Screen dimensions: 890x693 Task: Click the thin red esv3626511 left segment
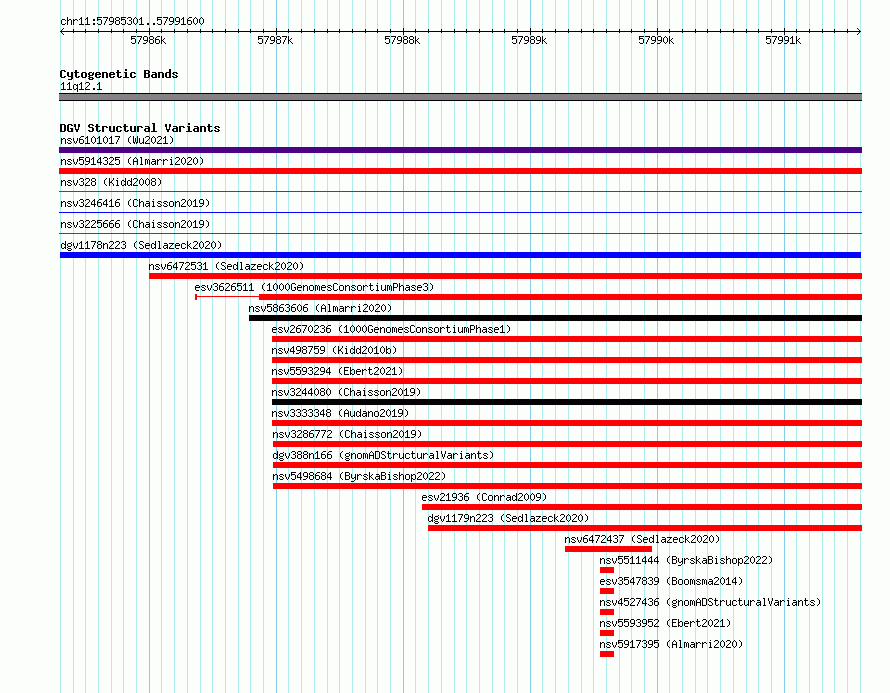tap(227, 297)
